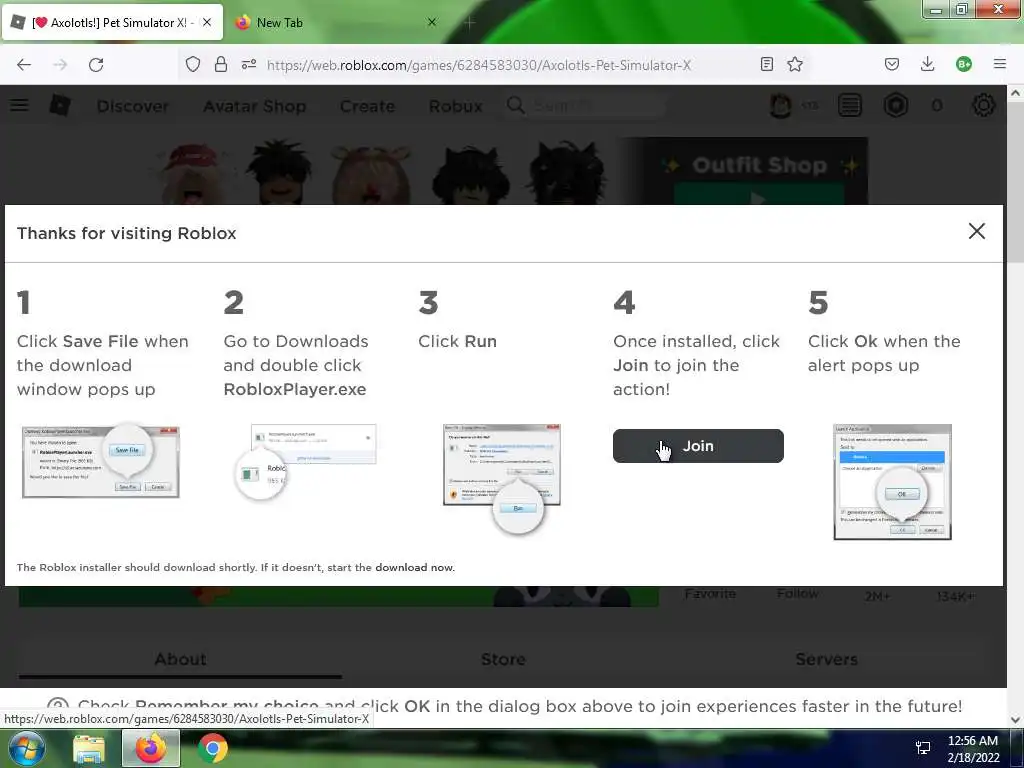Open File Explorer from taskbar

point(89,748)
